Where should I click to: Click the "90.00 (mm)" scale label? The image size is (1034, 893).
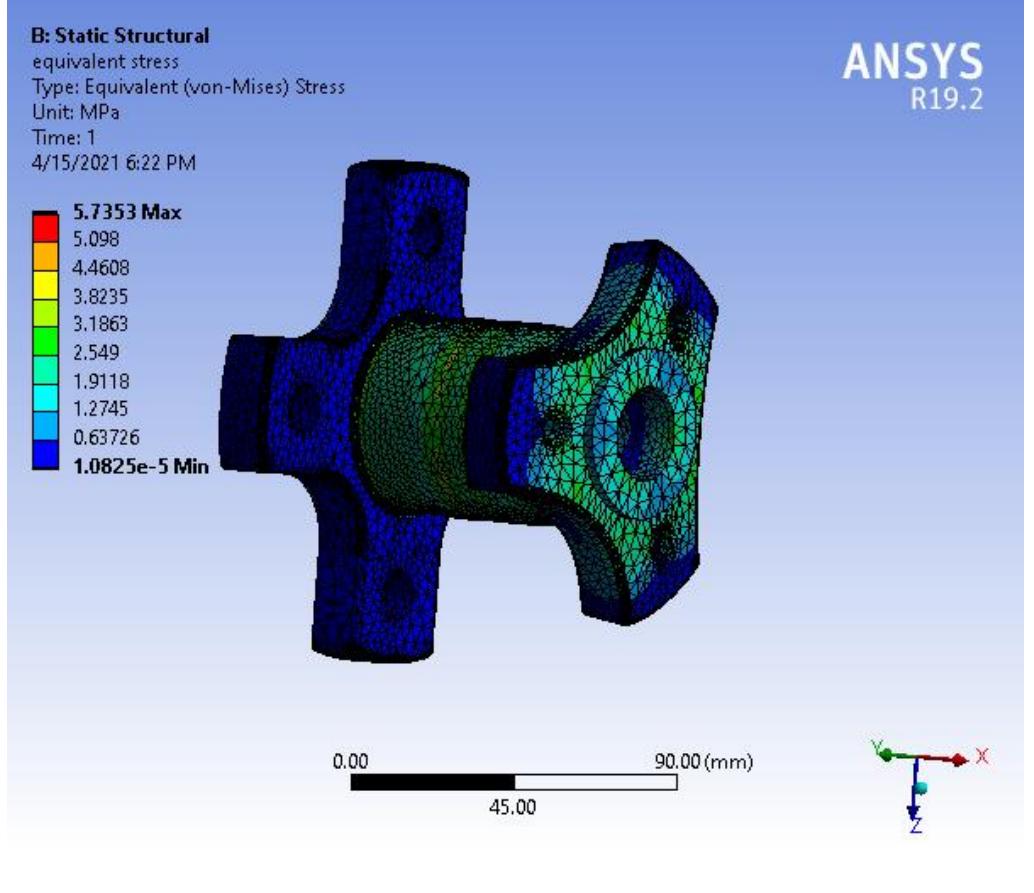pos(702,762)
